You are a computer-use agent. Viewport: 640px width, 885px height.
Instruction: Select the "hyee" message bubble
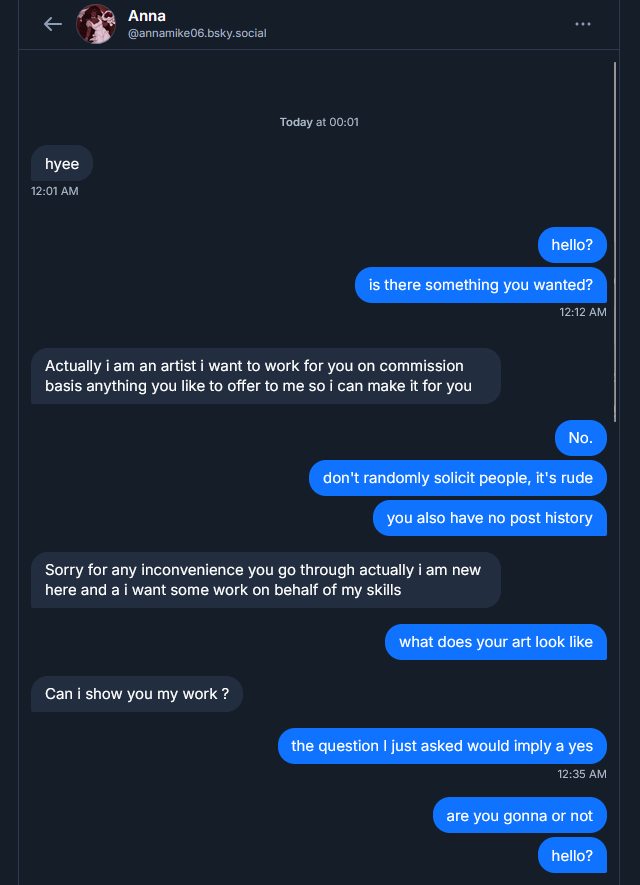tap(62, 164)
